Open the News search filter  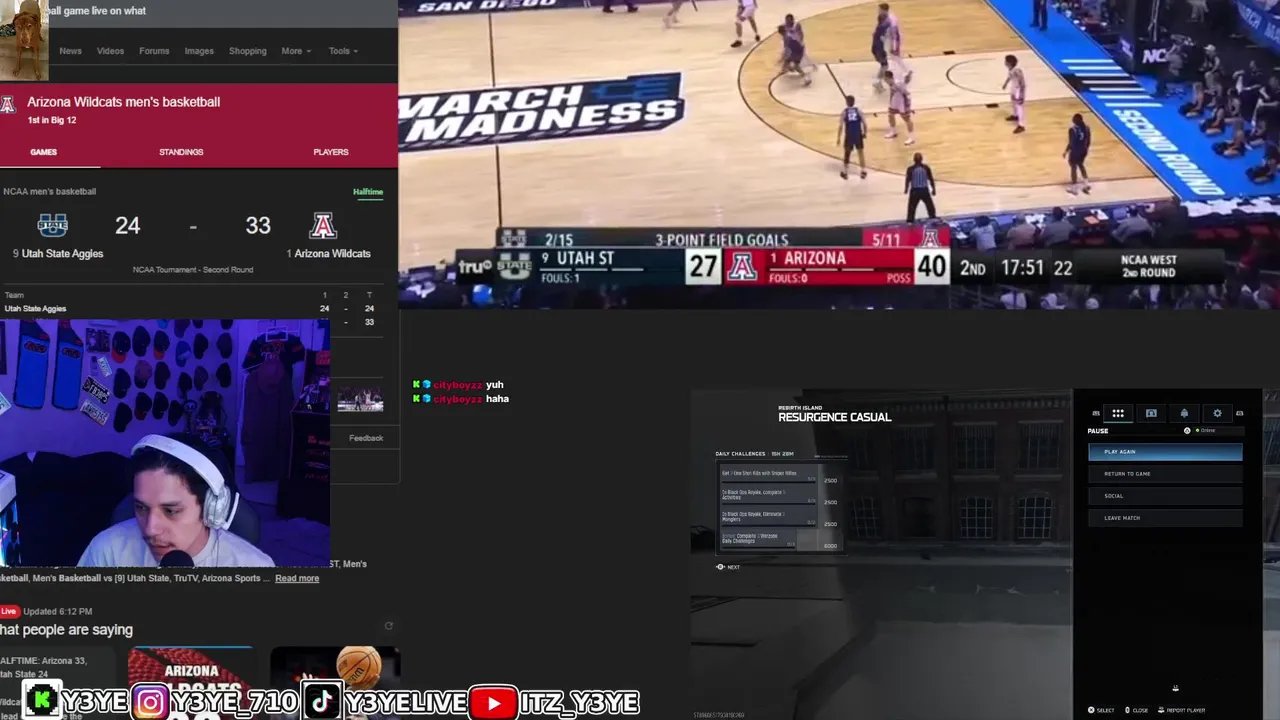tap(70, 51)
